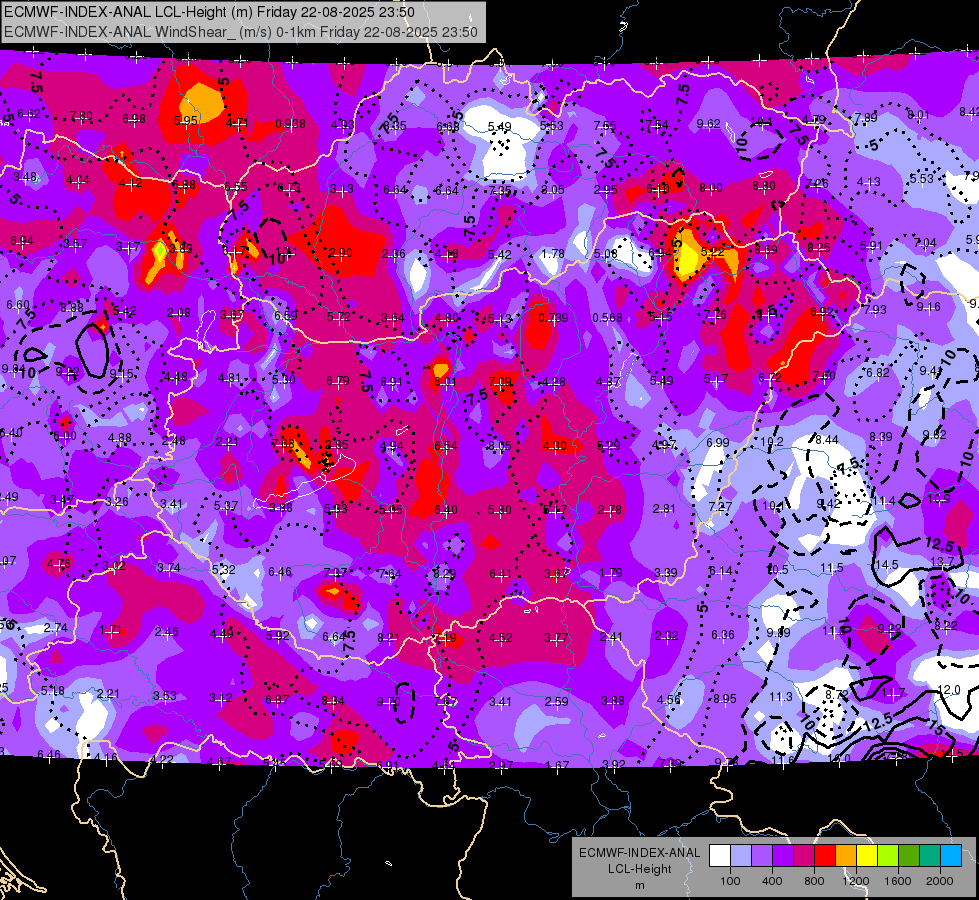The image size is (979, 900).
Task: Click the red legend swatch
Action: coord(825,855)
